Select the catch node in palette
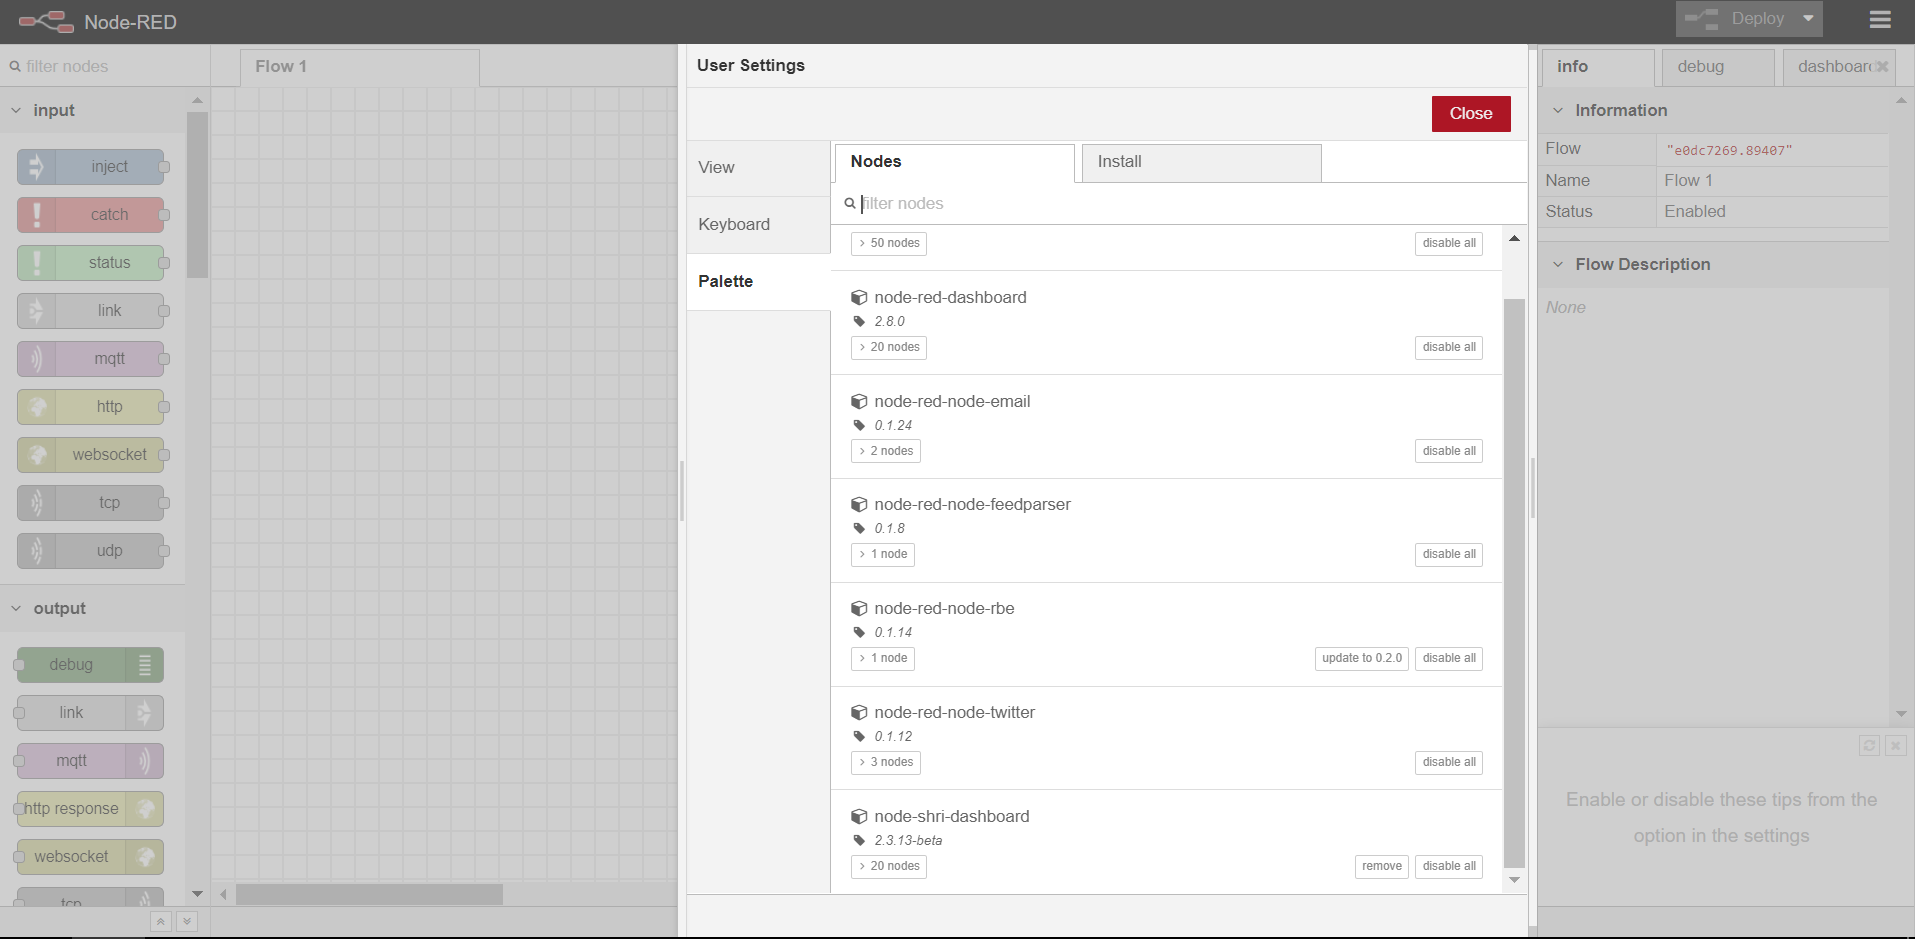1915x939 pixels. (x=91, y=215)
